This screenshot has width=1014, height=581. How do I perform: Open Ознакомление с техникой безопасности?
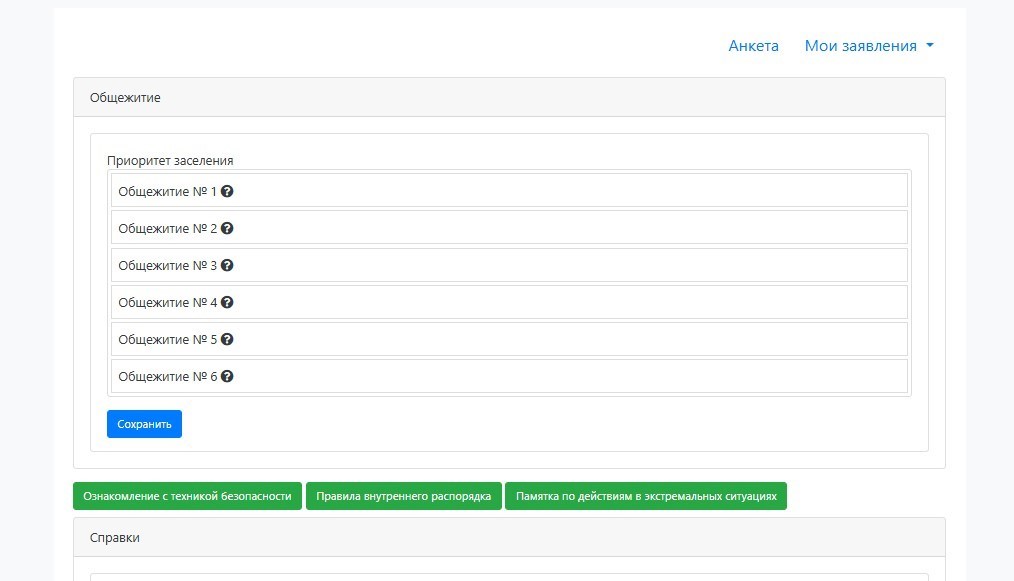(188, 496)
